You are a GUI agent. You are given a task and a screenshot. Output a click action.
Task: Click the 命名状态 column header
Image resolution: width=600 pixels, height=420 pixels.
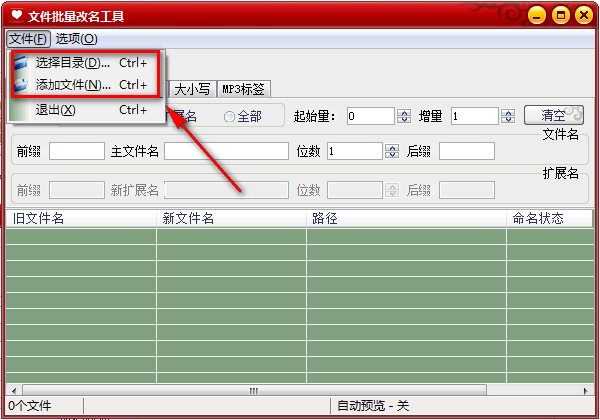[549, 218]
